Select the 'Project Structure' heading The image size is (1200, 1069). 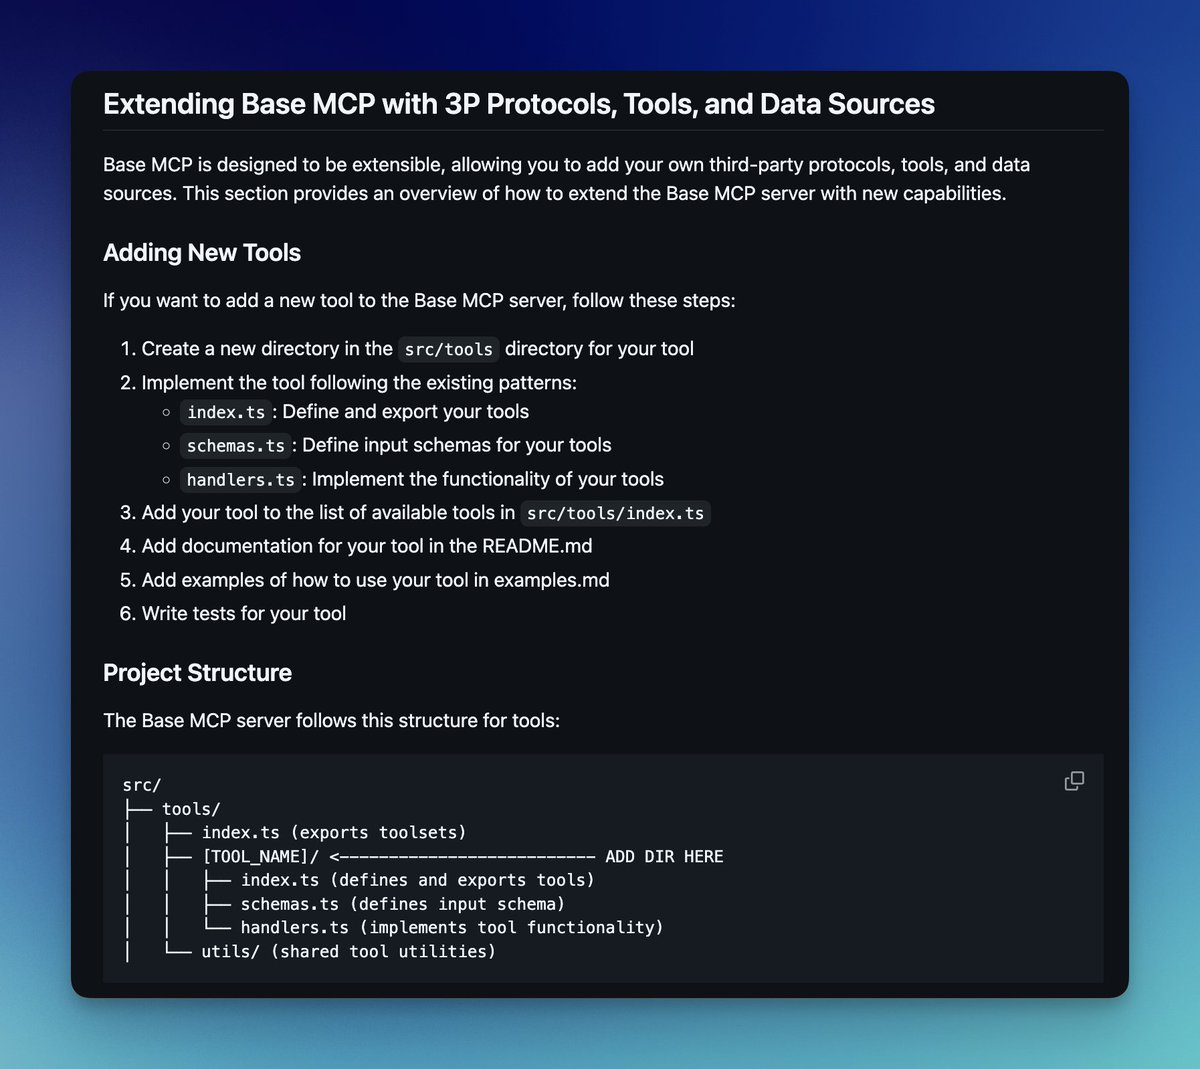pyautogui.click(x=197, y=673)
